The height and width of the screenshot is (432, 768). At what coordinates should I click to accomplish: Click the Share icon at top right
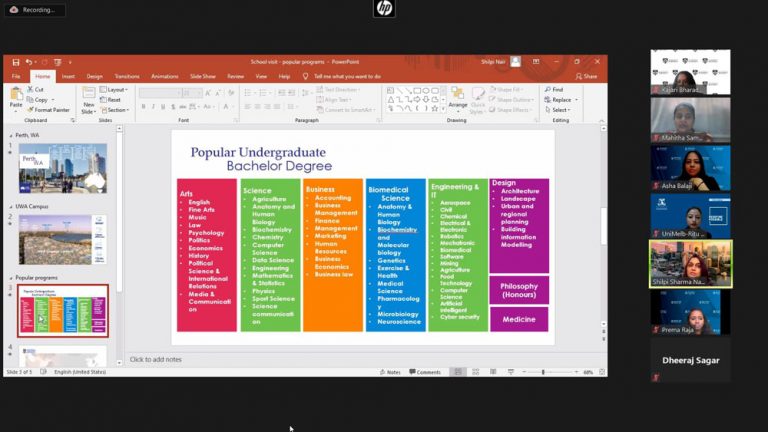click(x=587, y=76)
